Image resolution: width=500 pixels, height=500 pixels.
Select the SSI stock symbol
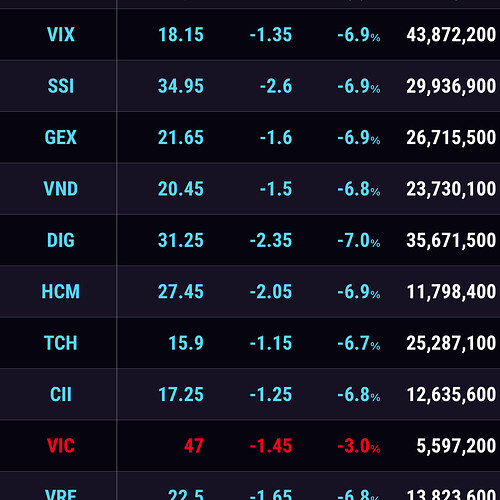pyautogui.click(x=61, y=86)
